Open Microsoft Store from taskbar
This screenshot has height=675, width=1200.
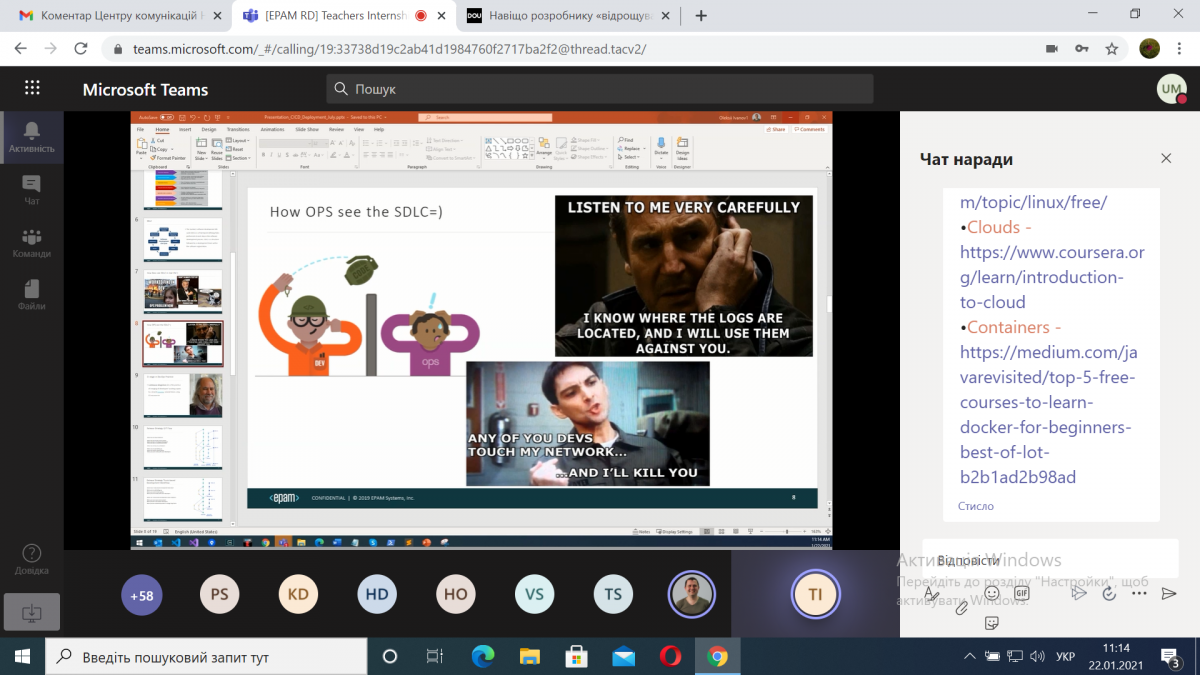pos(577,656)
